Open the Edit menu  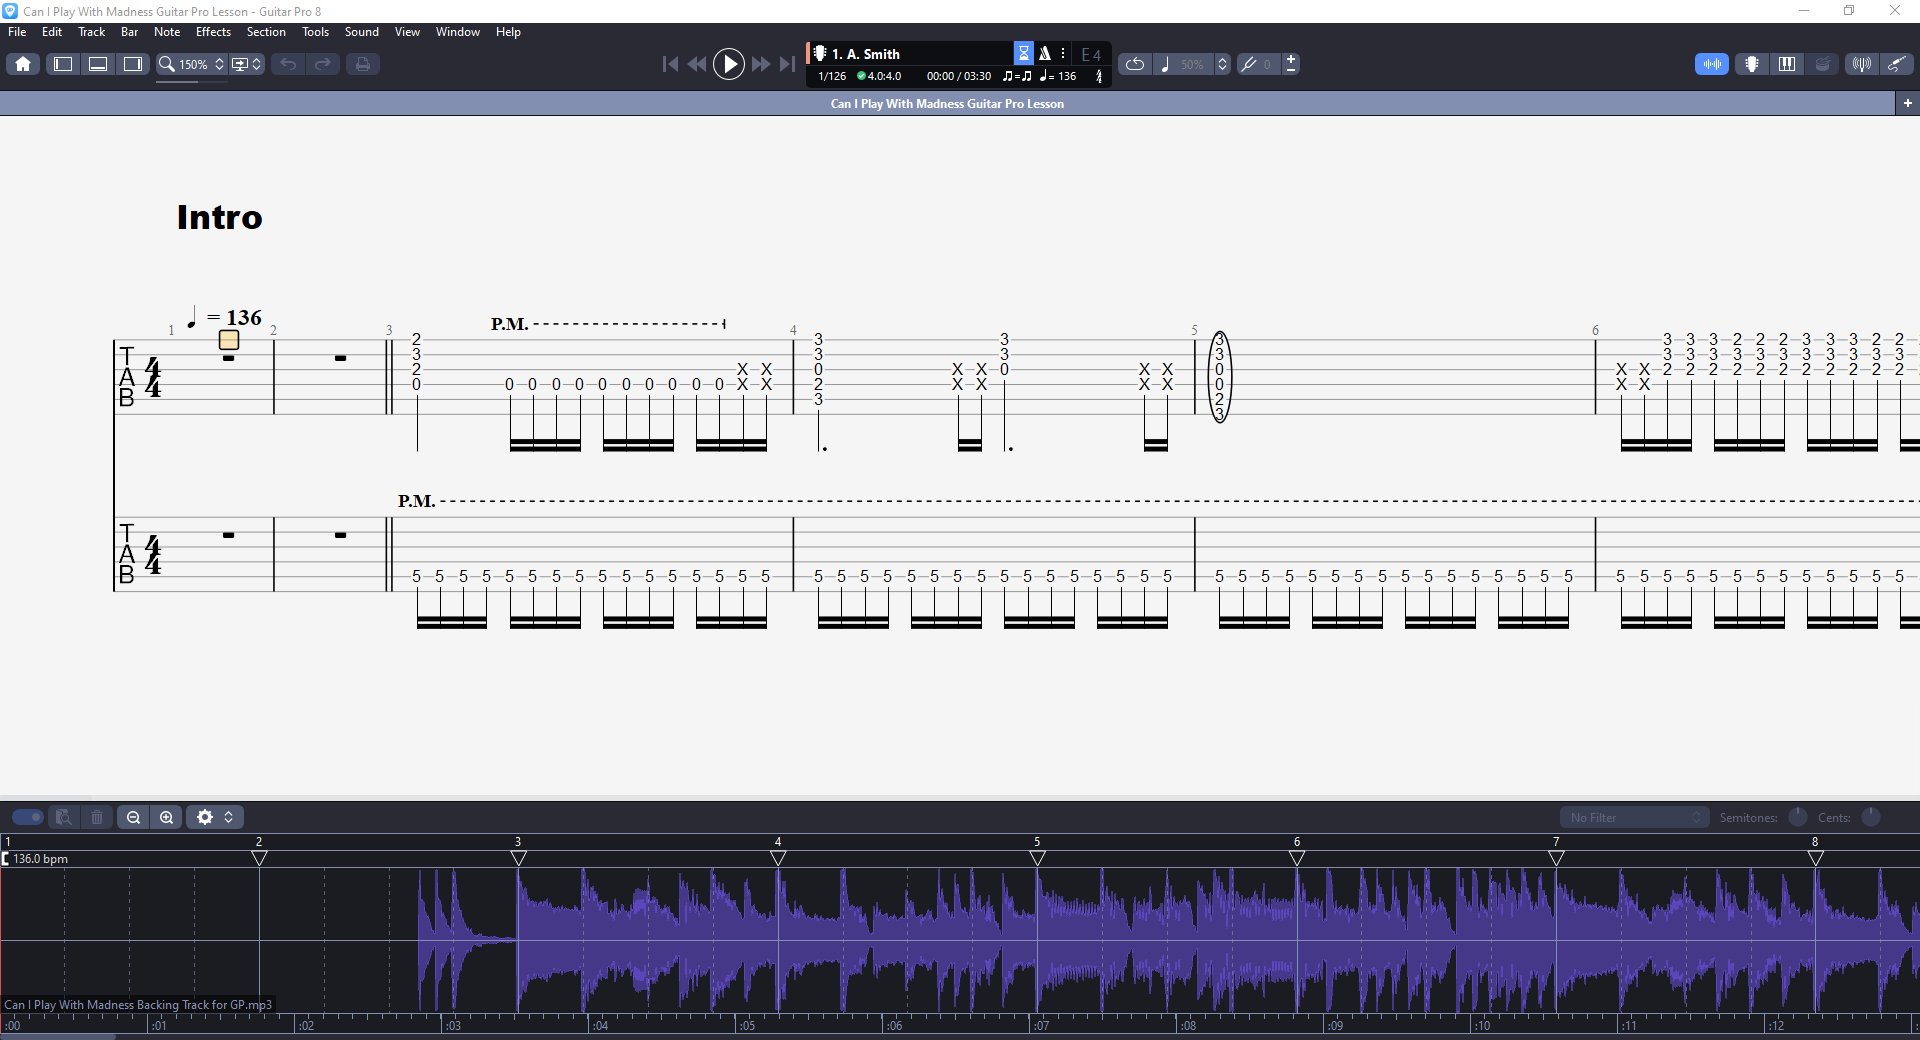click(x=52, y=32)
